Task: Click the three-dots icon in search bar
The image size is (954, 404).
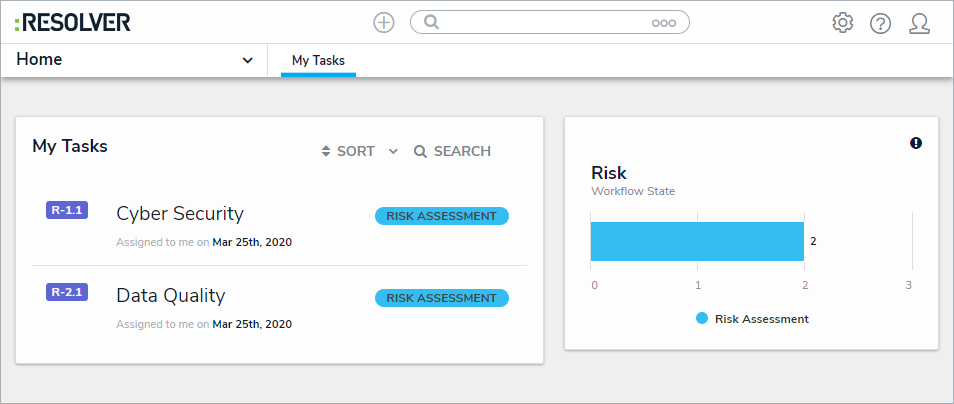Action: point(664,23)
